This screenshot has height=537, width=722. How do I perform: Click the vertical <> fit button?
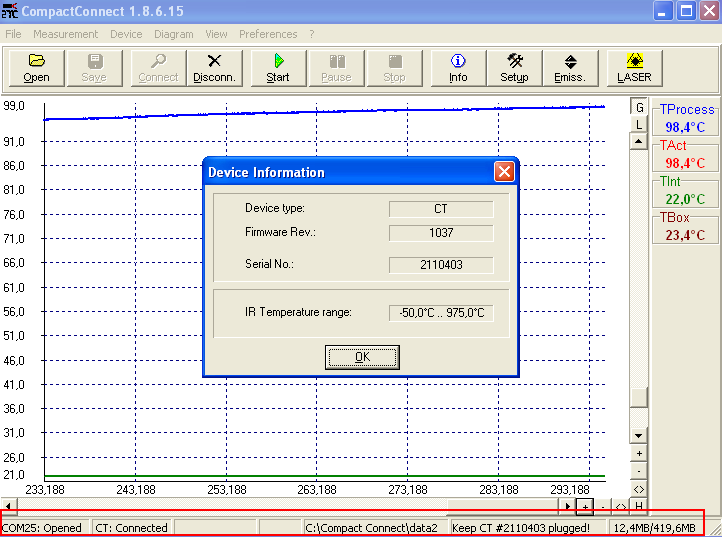coord(639,489)
